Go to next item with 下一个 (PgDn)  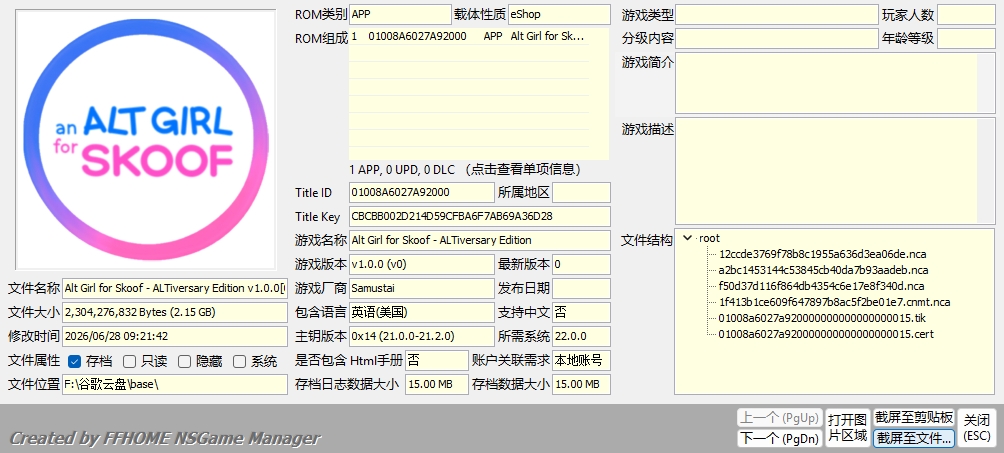(779, 438)
